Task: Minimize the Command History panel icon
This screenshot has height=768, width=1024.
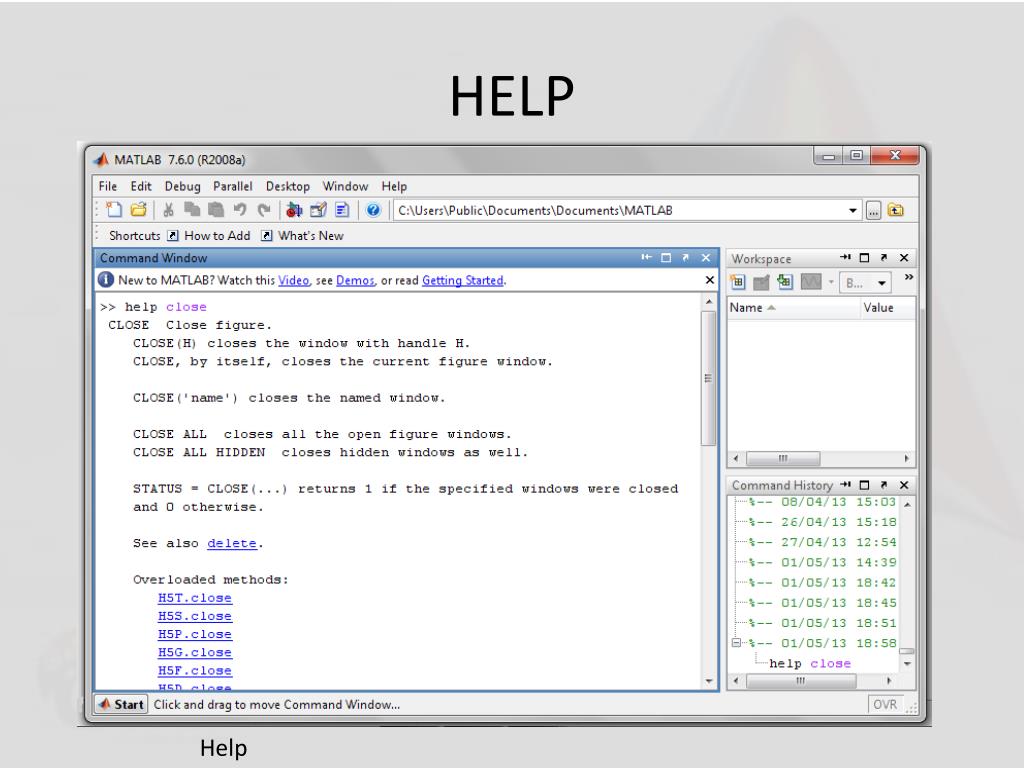Action: pos(845,485)
